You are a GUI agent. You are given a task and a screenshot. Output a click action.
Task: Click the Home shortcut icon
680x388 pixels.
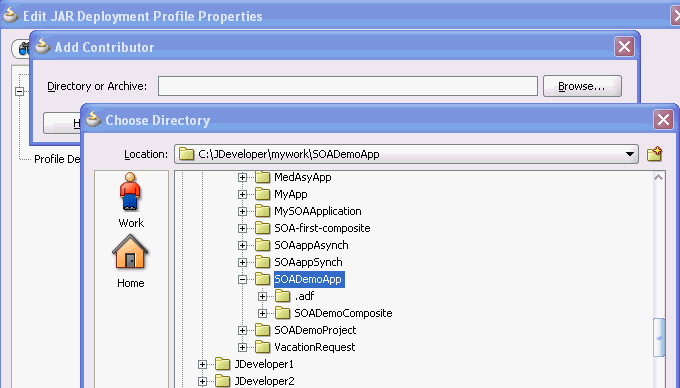pyautogui.click(x=130, y=252)
